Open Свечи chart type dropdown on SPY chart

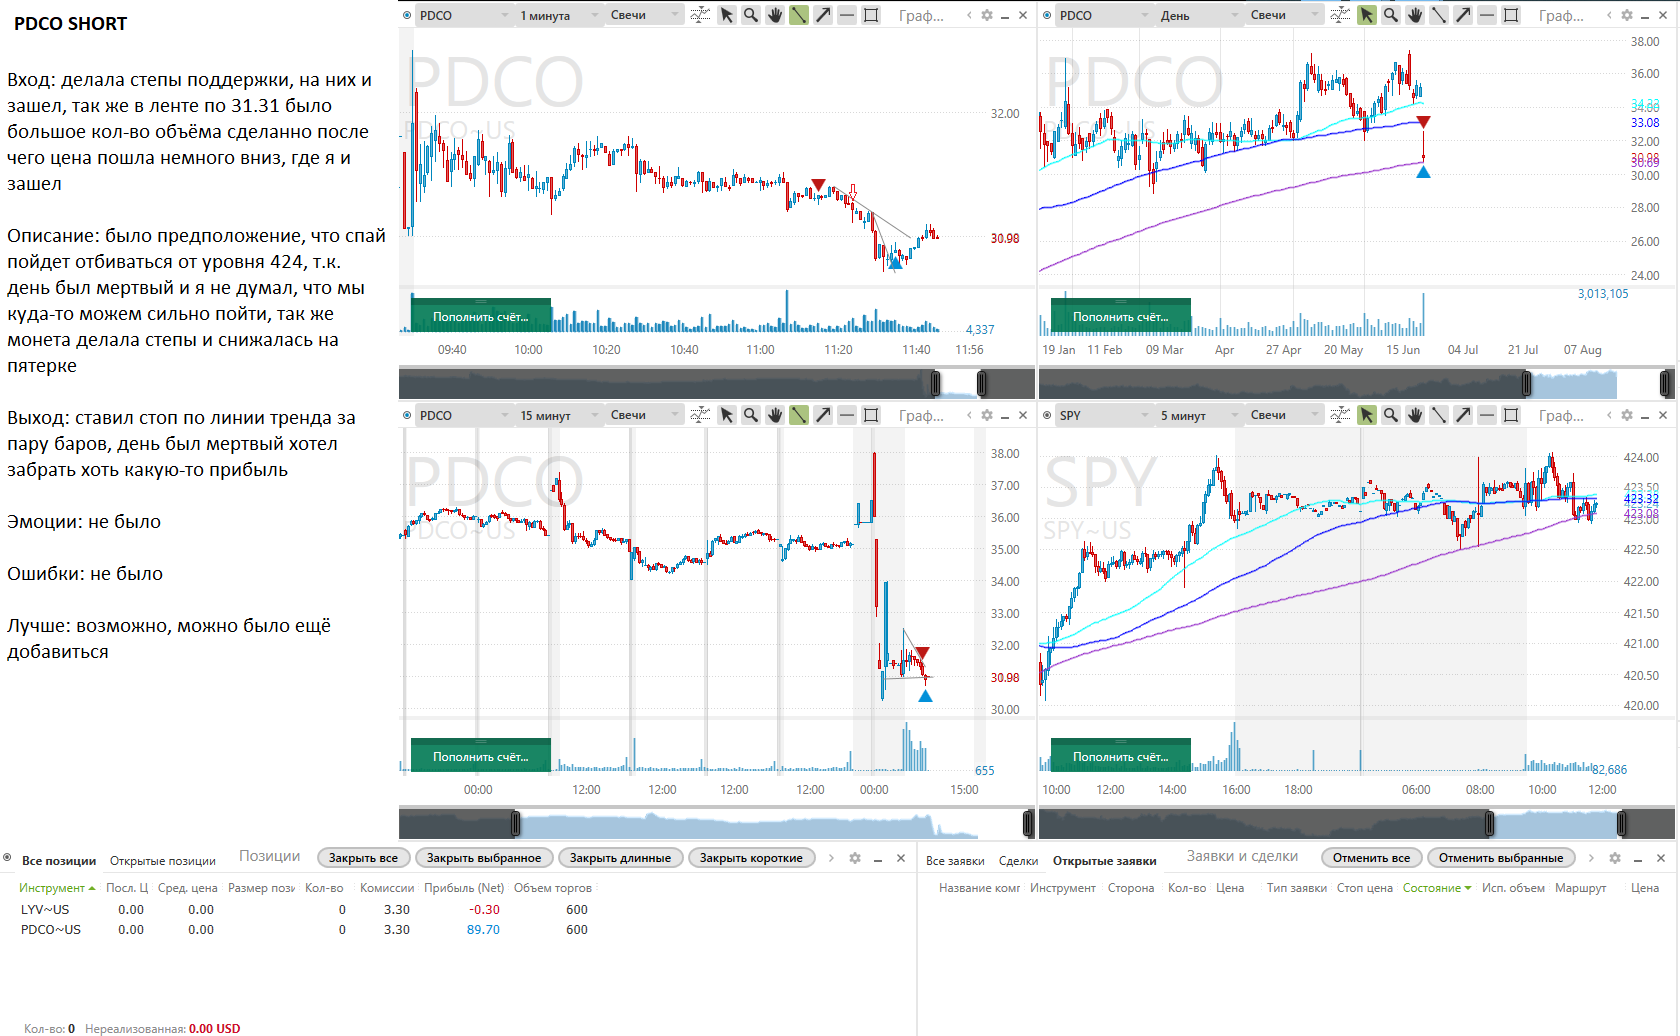(1284, 415)
